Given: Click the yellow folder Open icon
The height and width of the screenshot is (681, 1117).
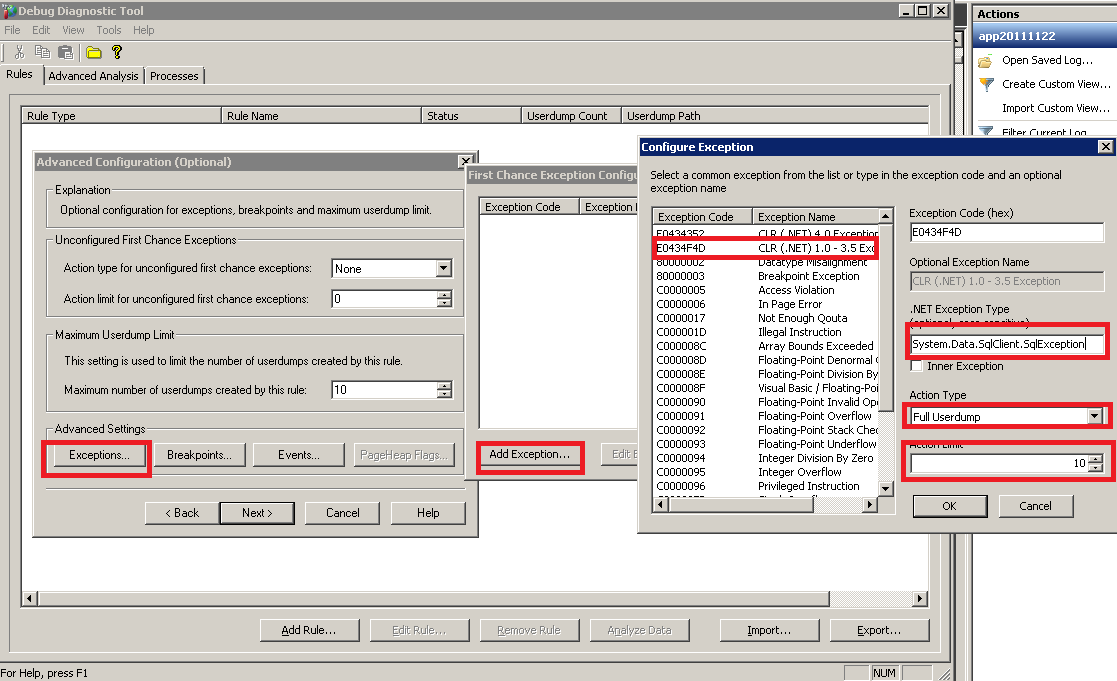Looking at the screenshot, I should (x=94, y=52).
